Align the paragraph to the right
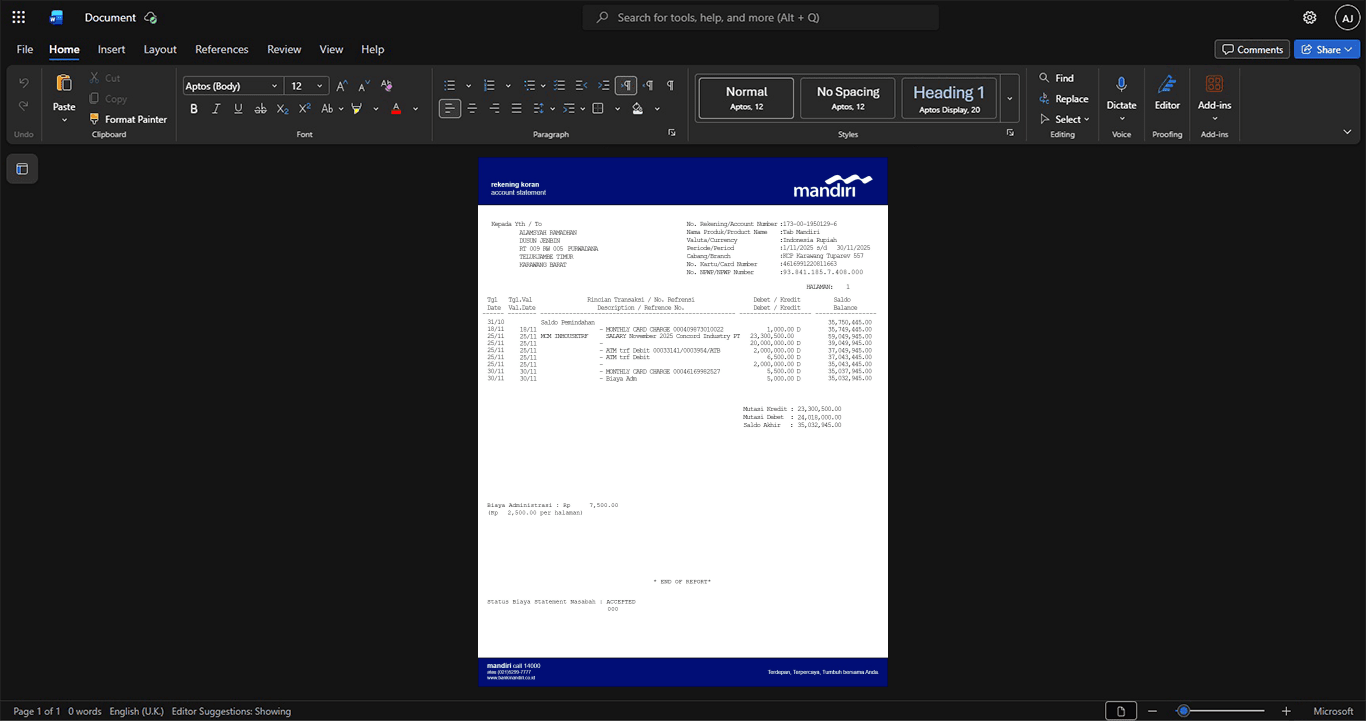The height and width of the screenshot is (721, 1366). (x=494, y=108)
